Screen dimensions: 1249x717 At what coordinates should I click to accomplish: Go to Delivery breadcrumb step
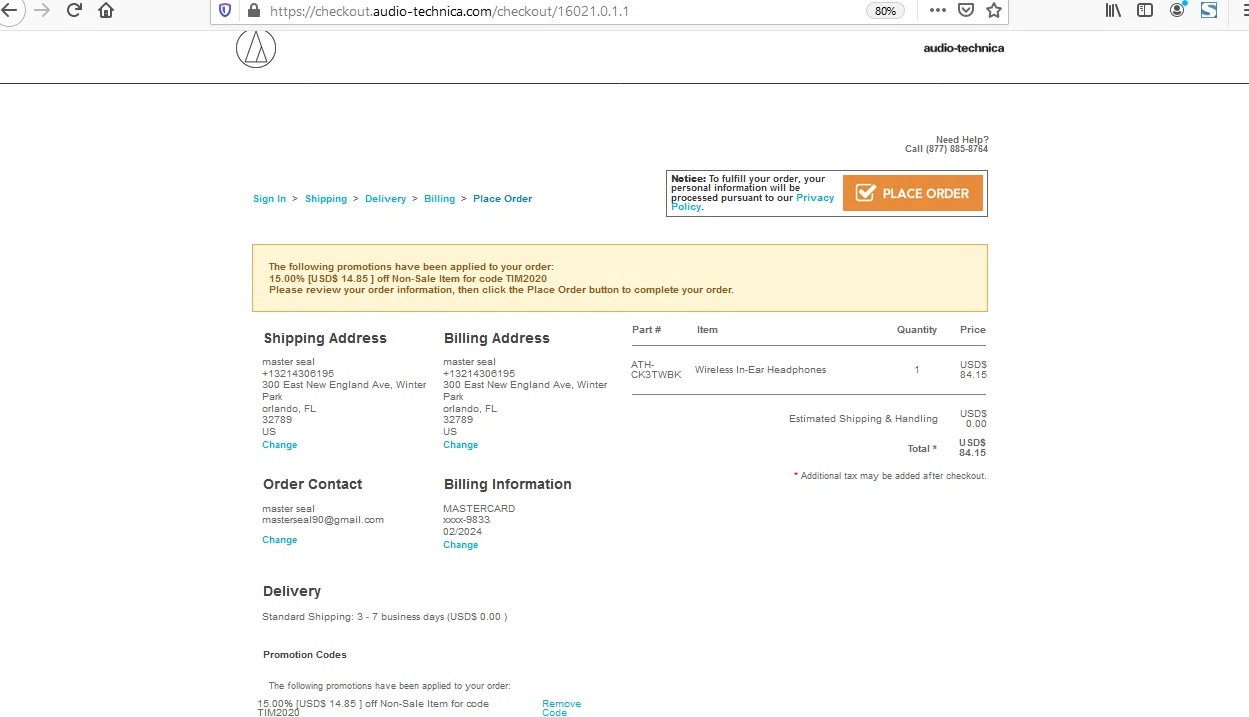[x=385, y=199]
